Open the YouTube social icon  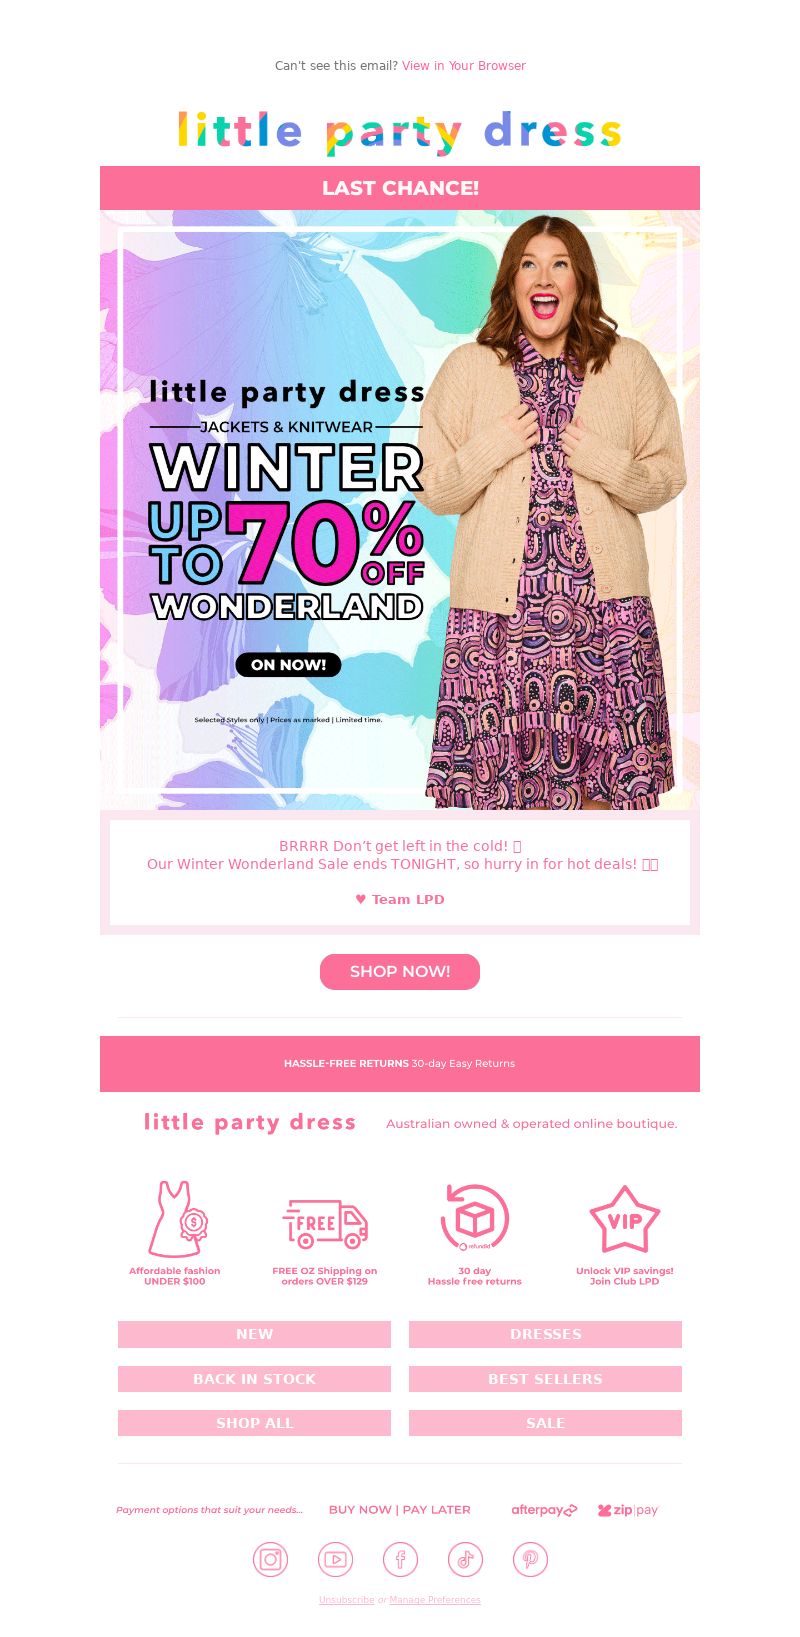click(x=335, y=1559)
